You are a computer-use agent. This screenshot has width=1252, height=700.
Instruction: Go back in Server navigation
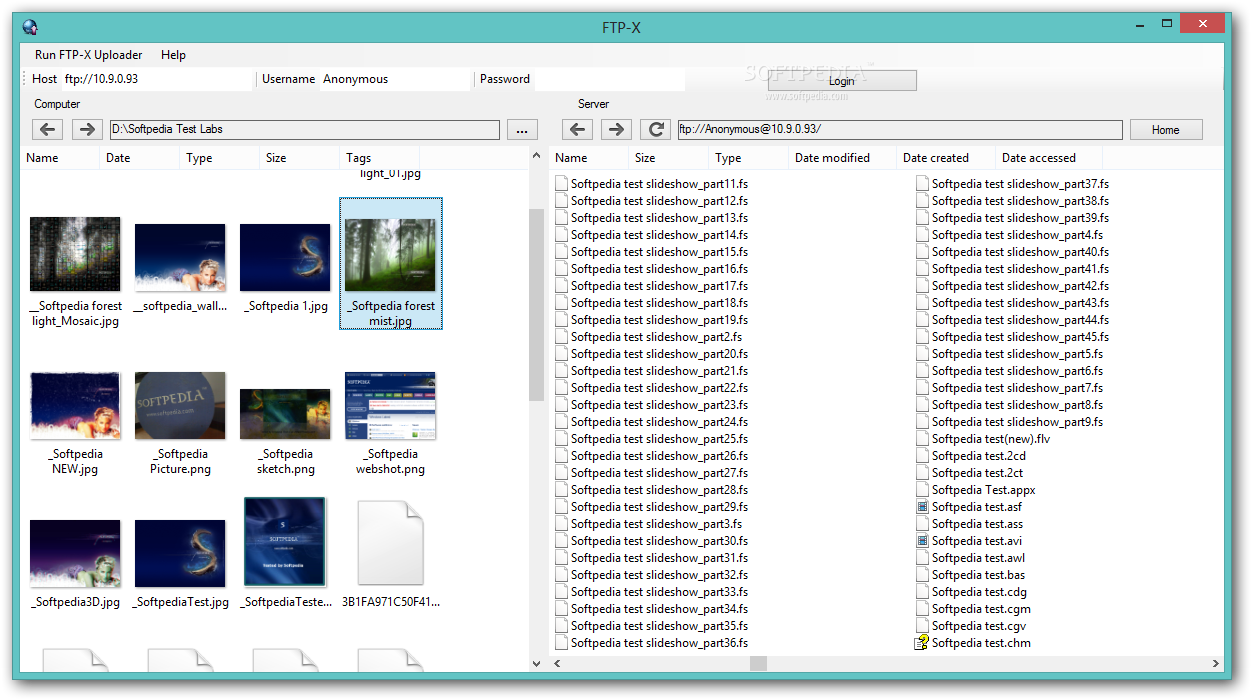(577, 129)
